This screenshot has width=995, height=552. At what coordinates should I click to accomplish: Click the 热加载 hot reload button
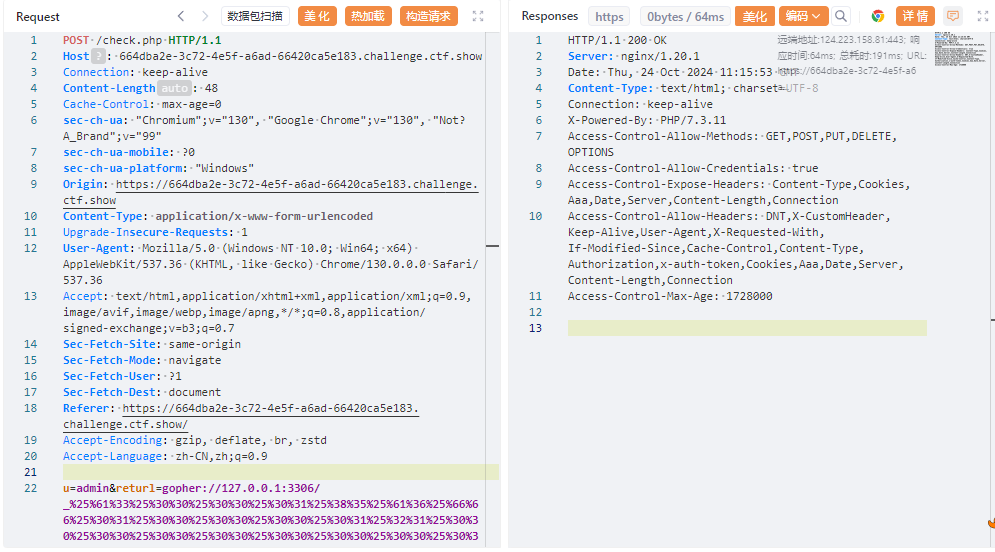coord(368,16)
